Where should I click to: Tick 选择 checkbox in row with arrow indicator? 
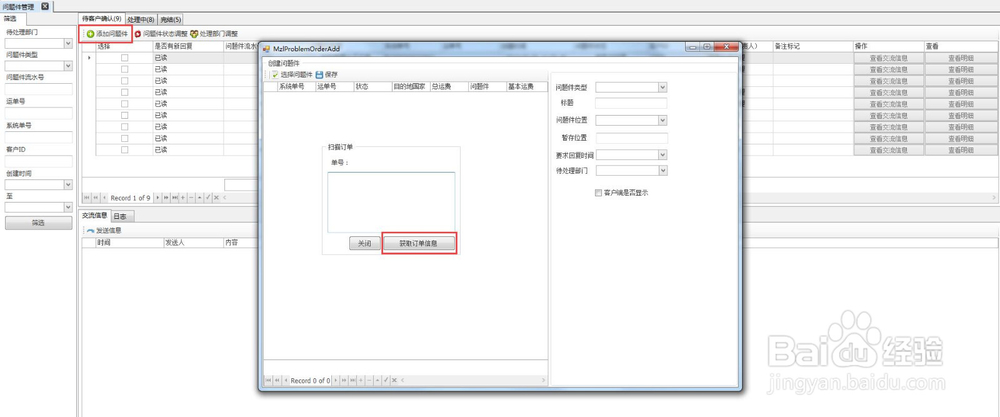pos(124,58)
